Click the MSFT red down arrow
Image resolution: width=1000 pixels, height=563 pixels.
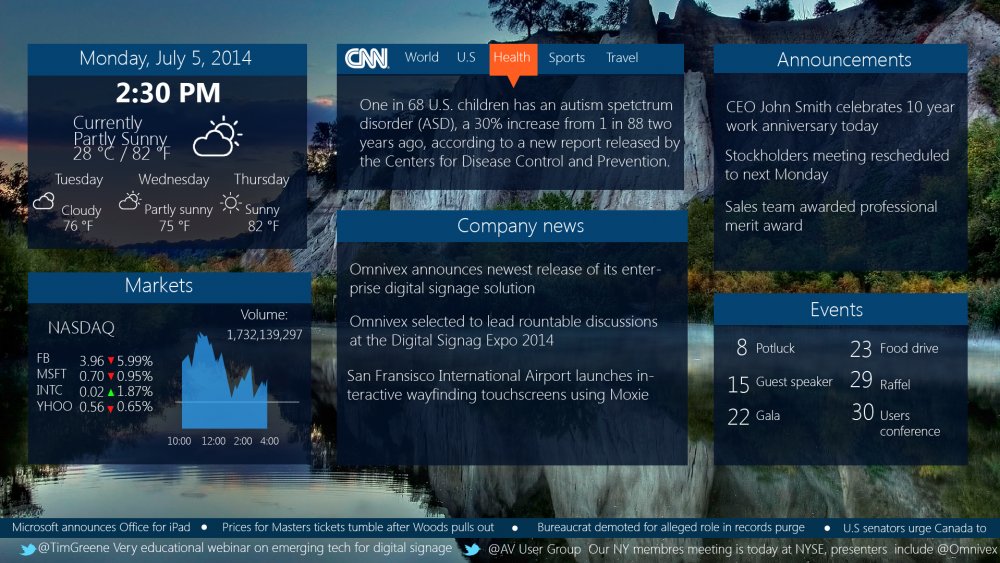coord(110,376)
